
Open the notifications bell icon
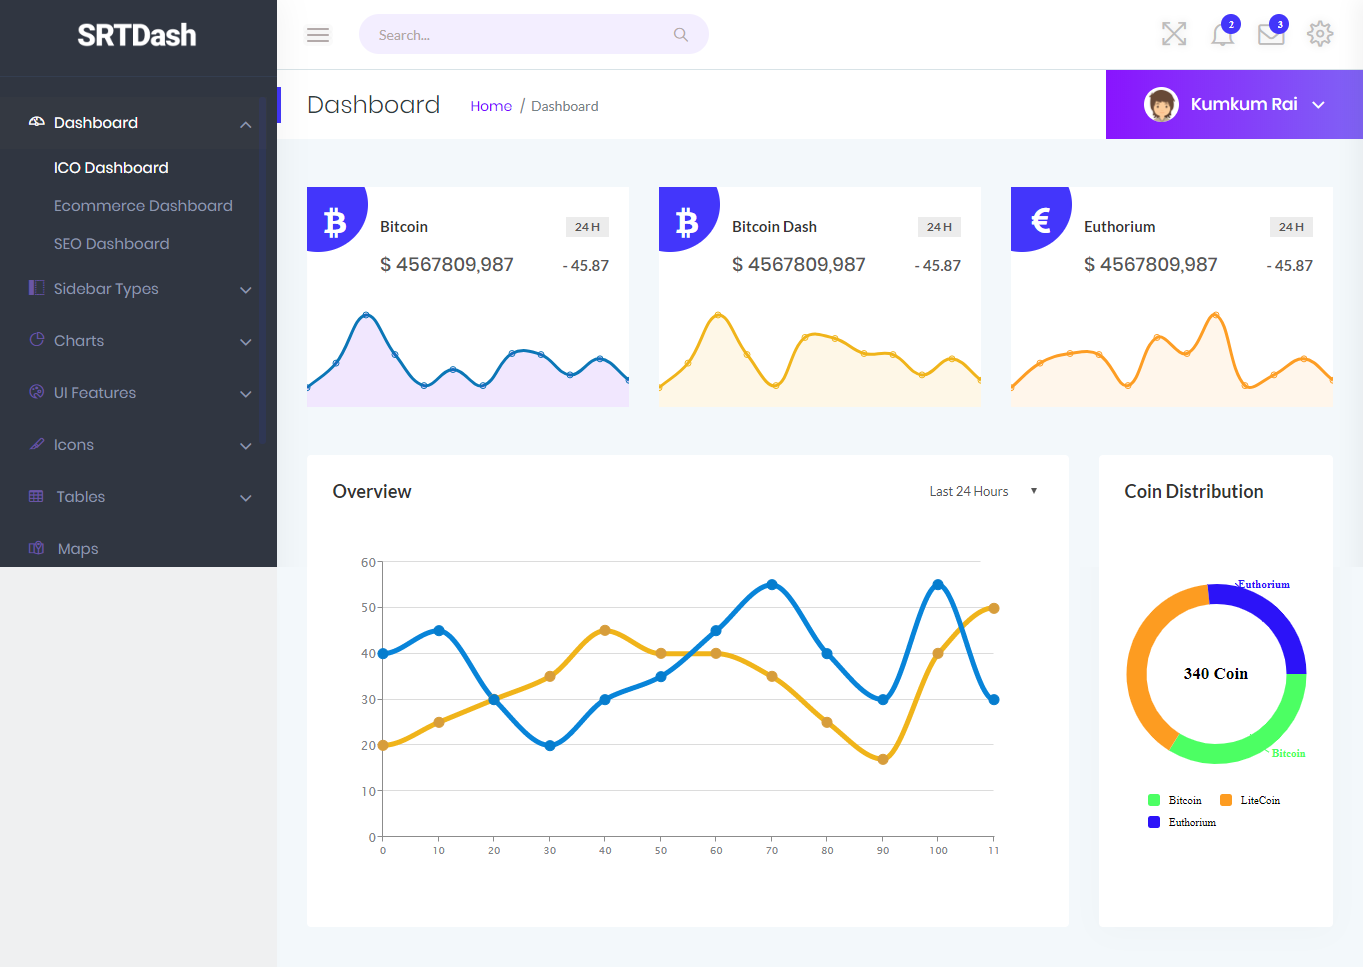[x=1222, y=34]
